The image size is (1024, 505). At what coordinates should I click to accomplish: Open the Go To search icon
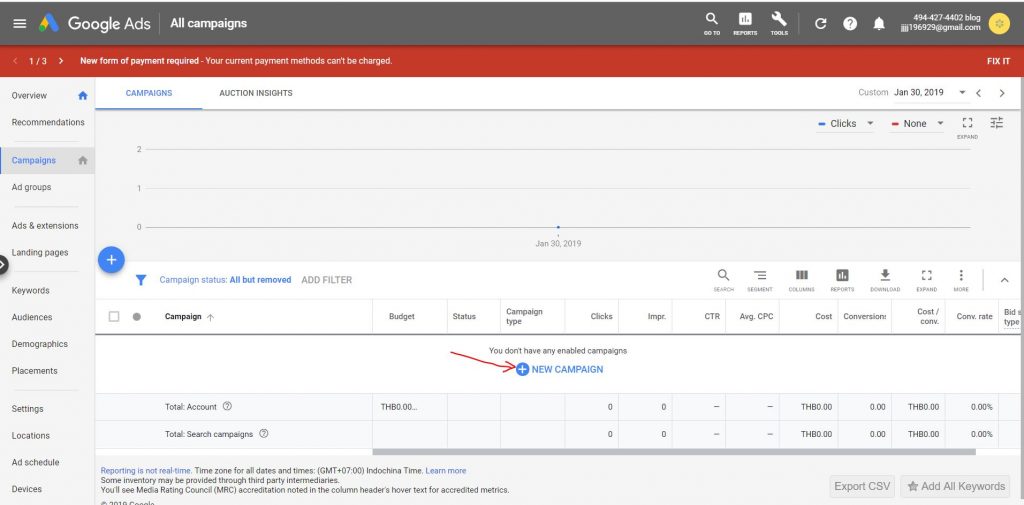pos(712,24)
